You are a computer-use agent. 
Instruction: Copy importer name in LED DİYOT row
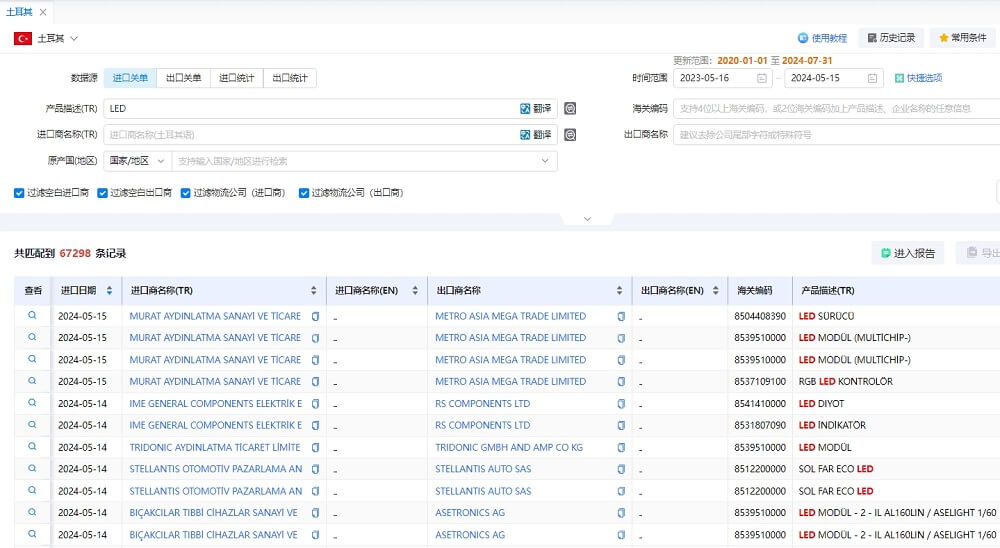point(315,404)
